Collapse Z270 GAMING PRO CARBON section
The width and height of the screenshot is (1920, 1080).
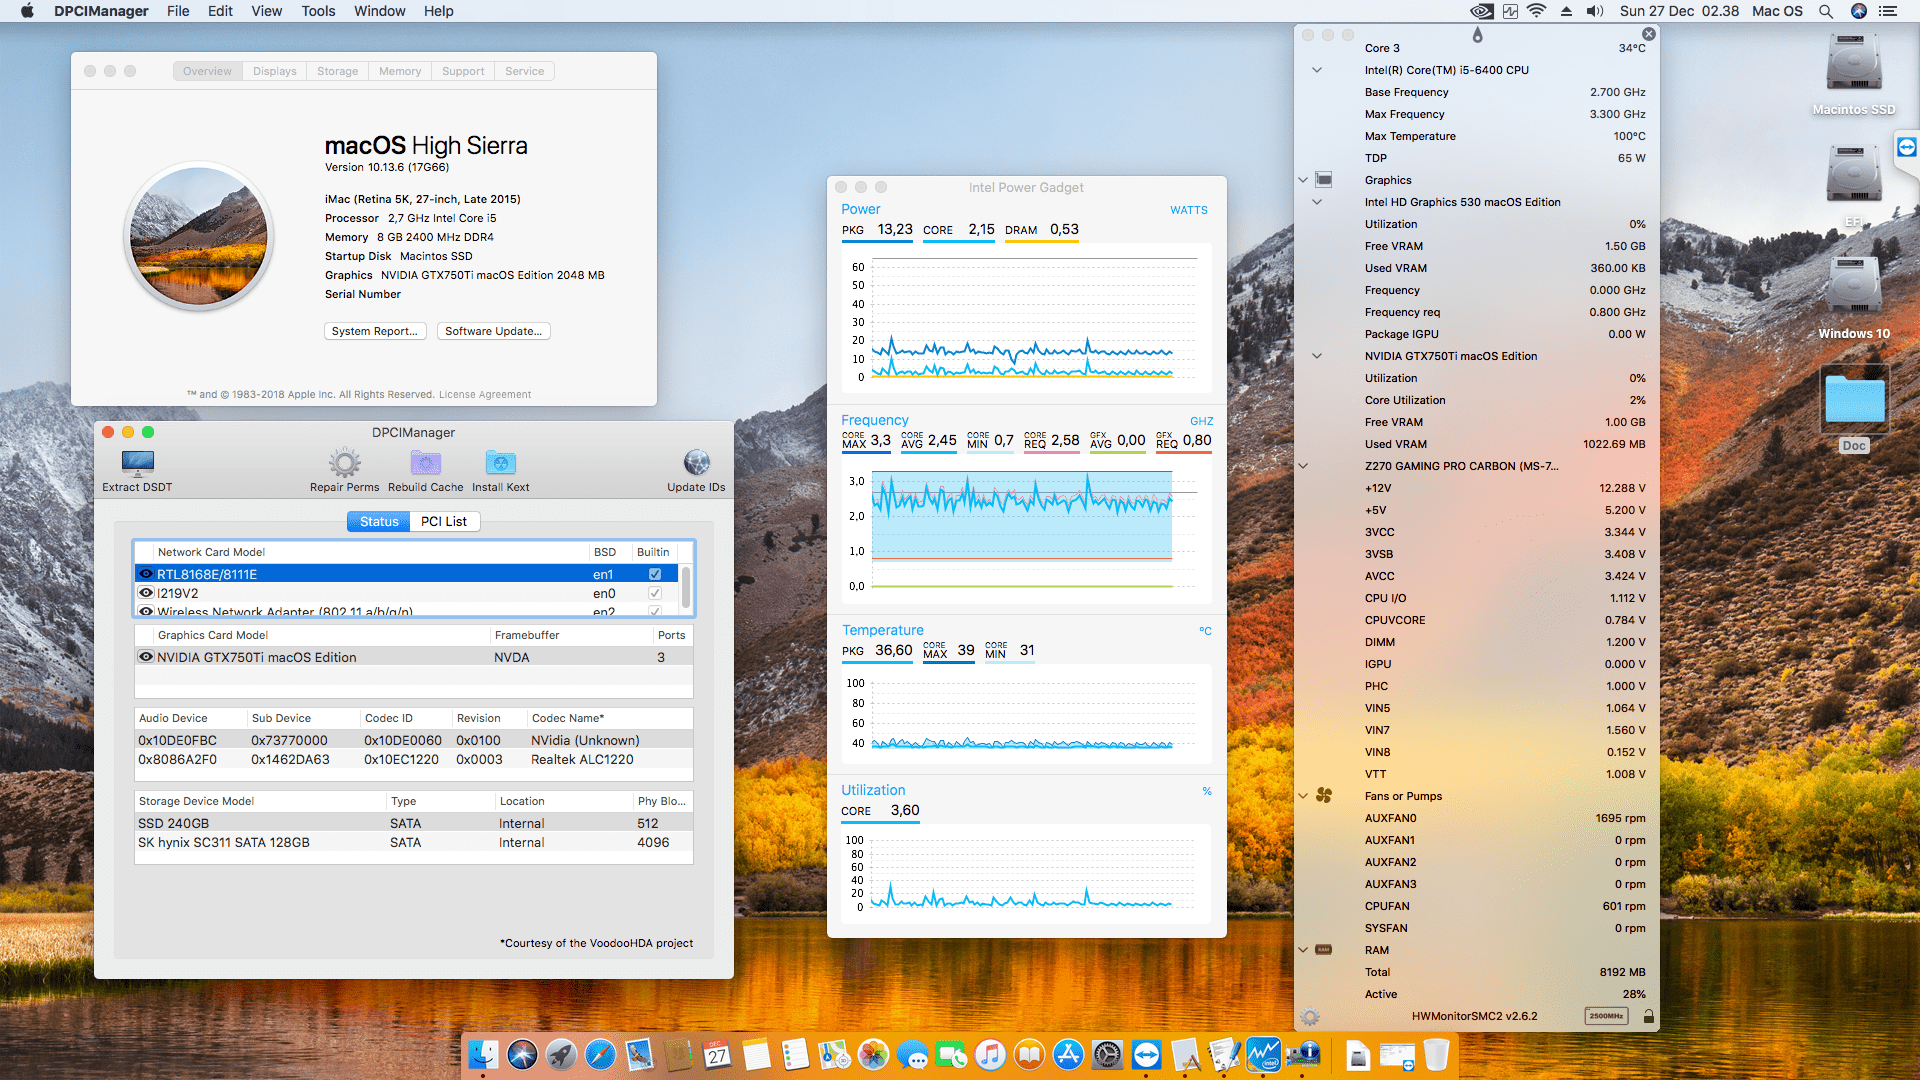pyautogui.click(x=1303, y=466)
